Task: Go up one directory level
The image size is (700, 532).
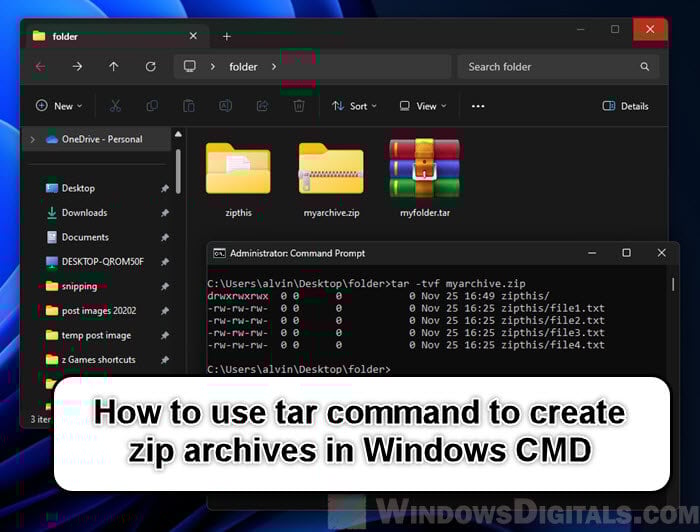Action: (x=113, y=67)
